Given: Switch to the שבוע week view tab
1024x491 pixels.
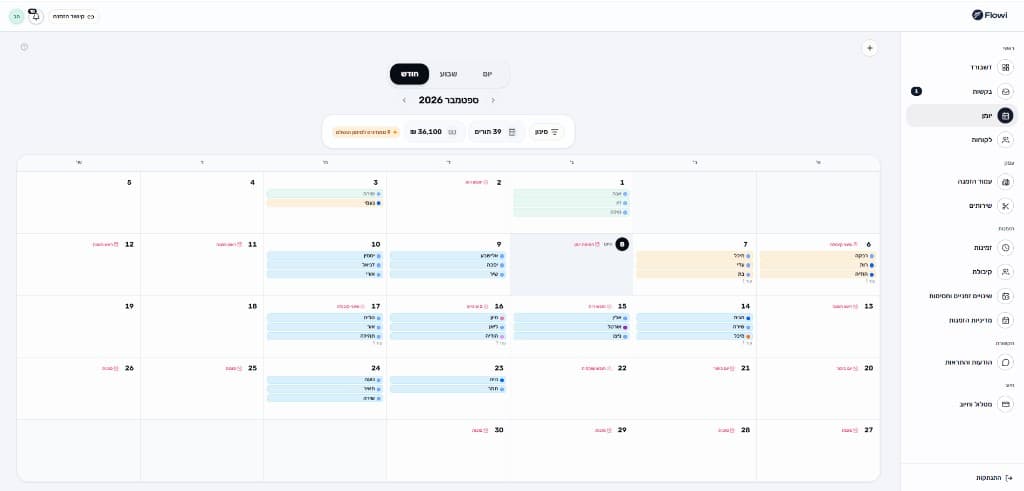Looking at the screenshot, I should (448, 74).
